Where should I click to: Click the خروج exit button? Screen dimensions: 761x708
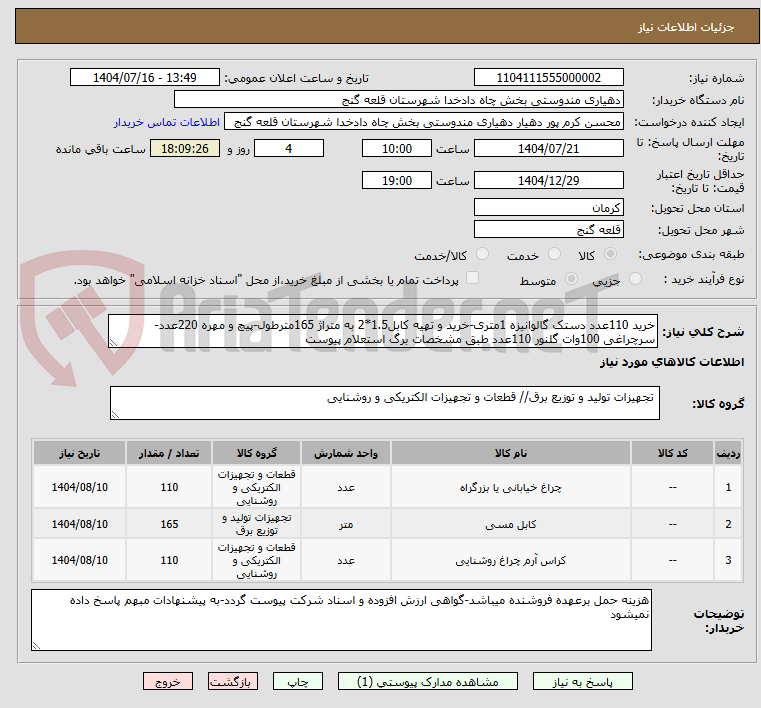167,682
